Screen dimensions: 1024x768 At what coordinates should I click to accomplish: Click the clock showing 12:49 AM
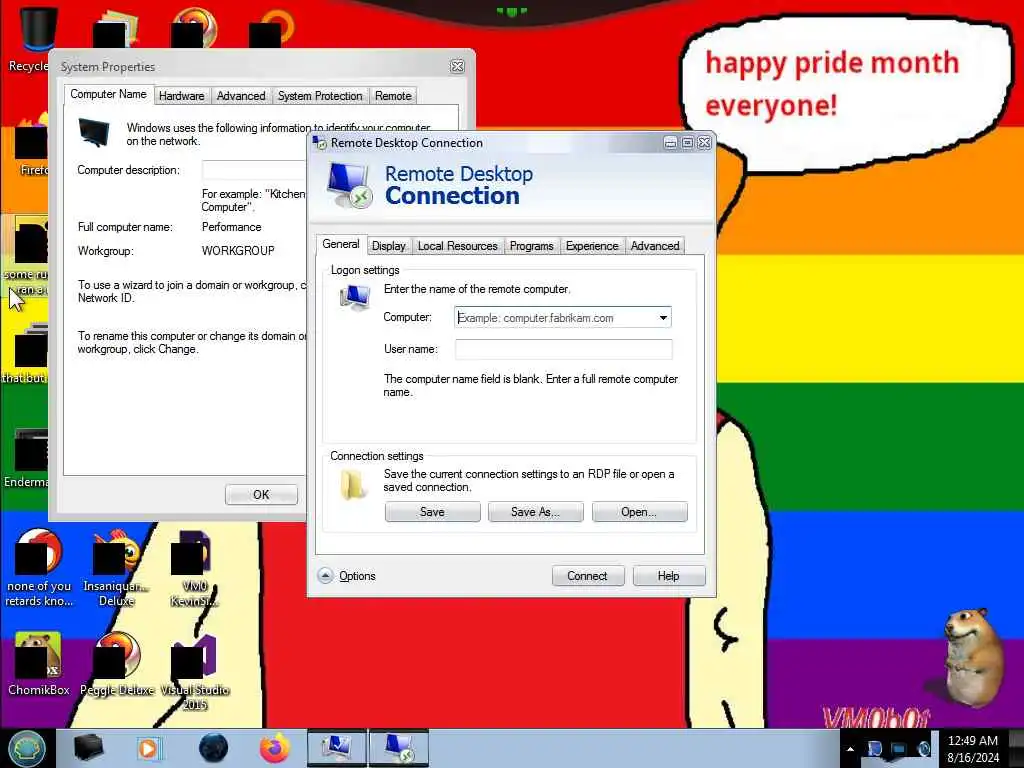tap(972, 741)
